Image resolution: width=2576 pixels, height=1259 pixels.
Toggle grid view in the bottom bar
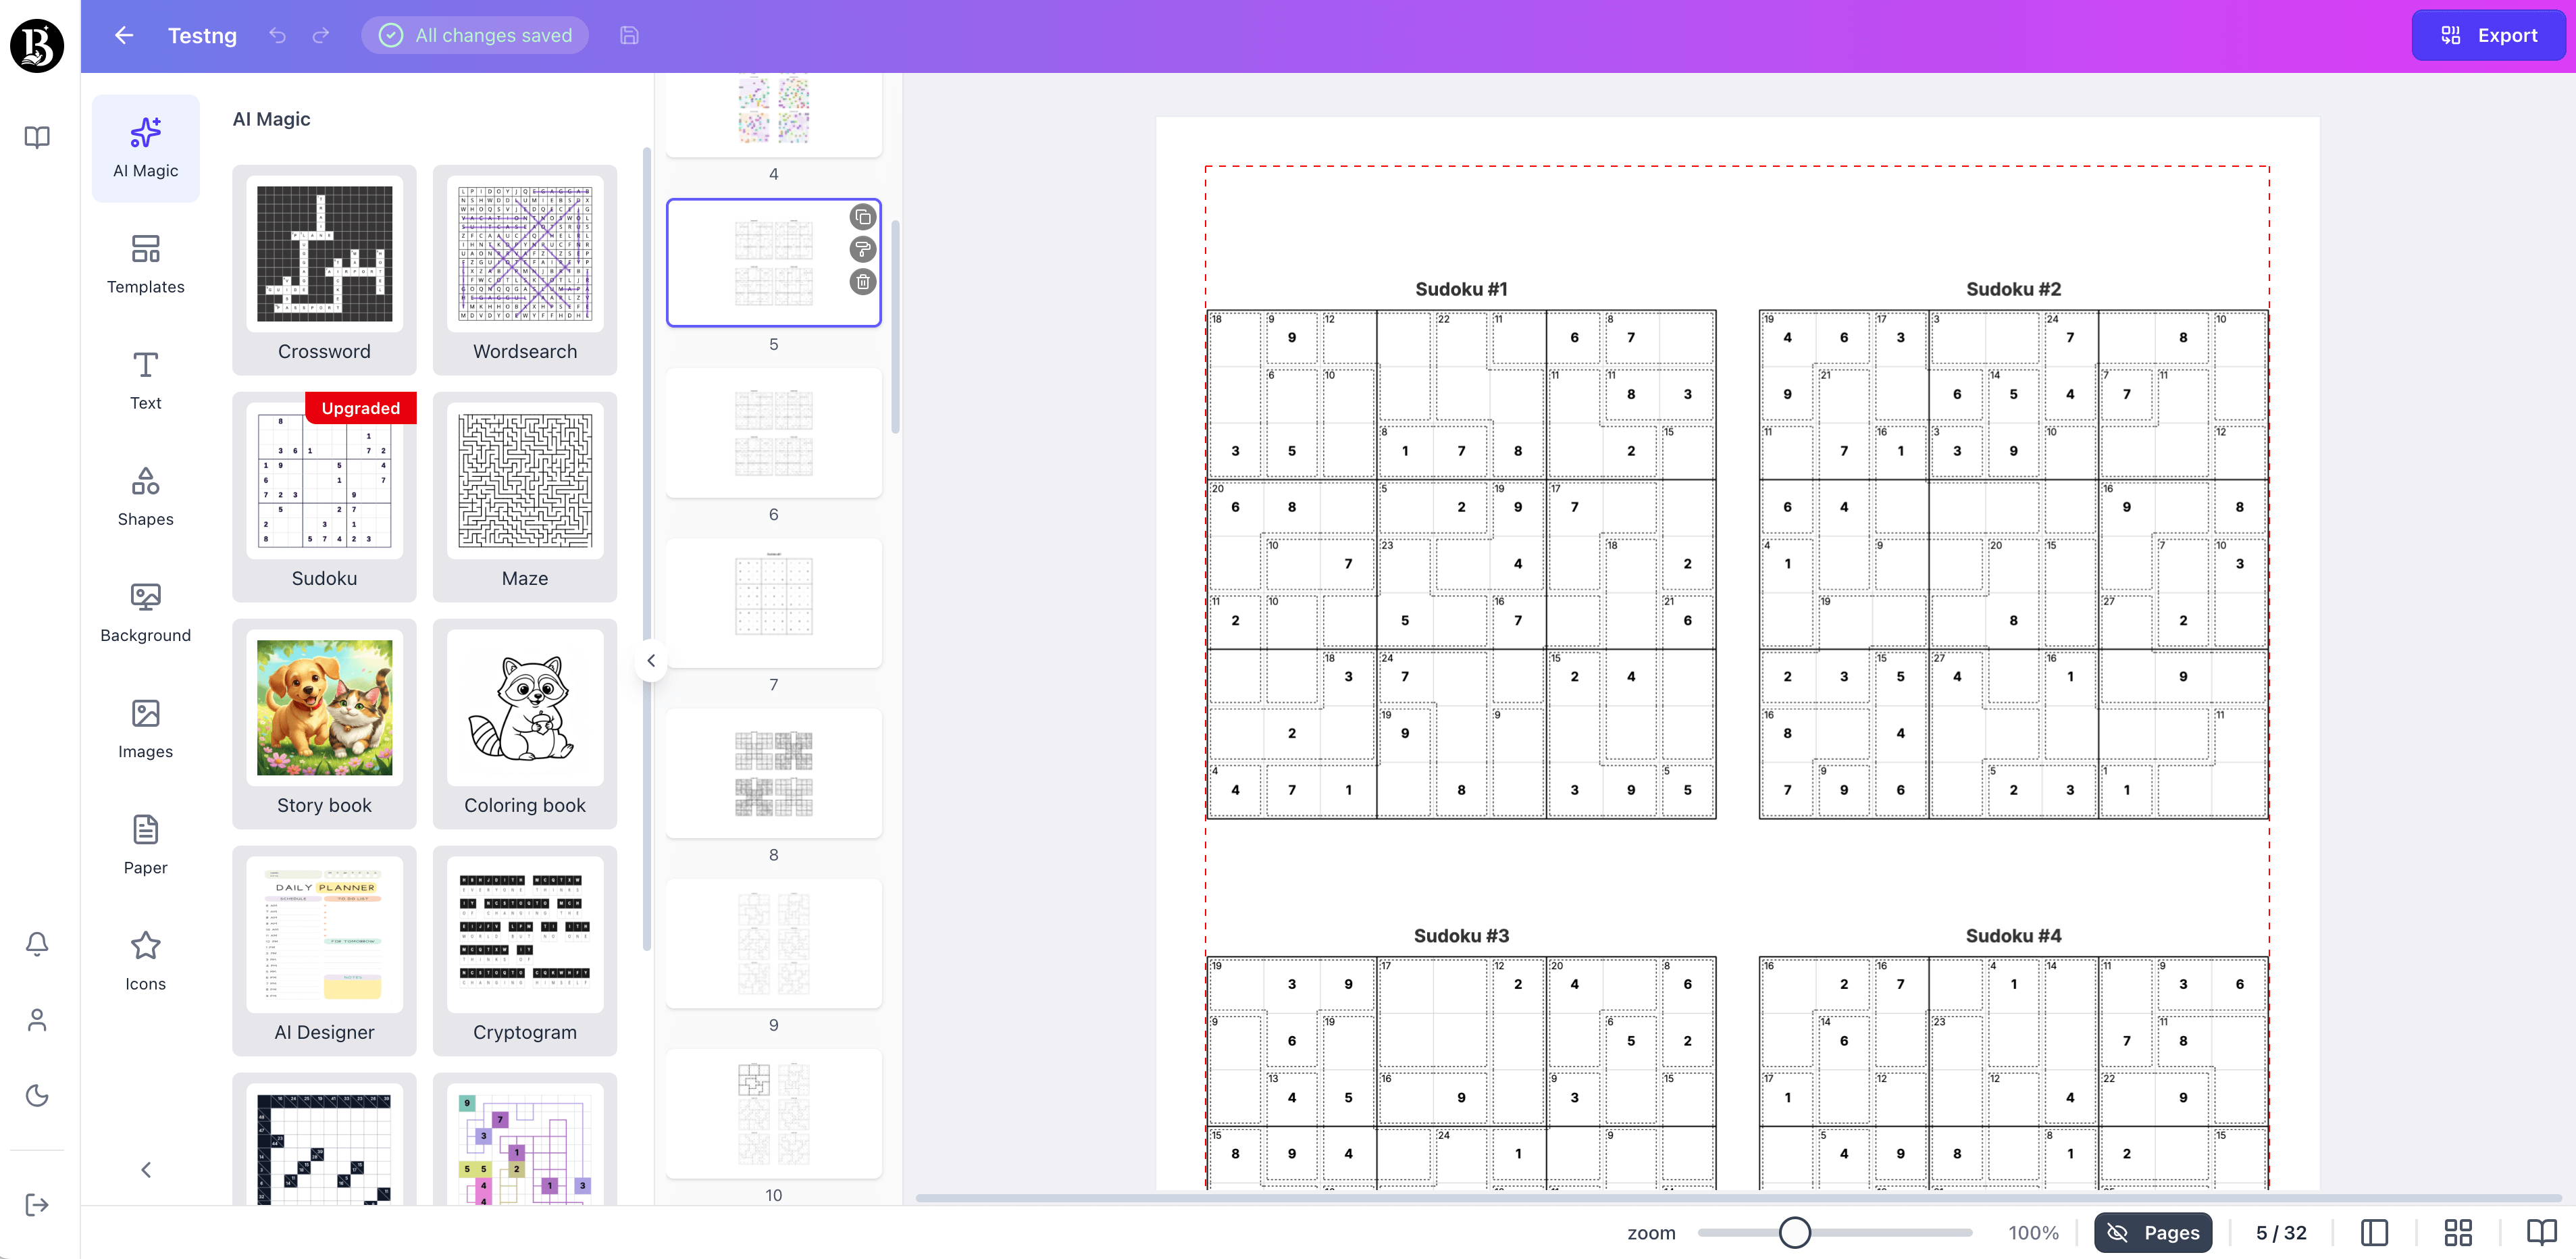(x=2460, y=1232)
